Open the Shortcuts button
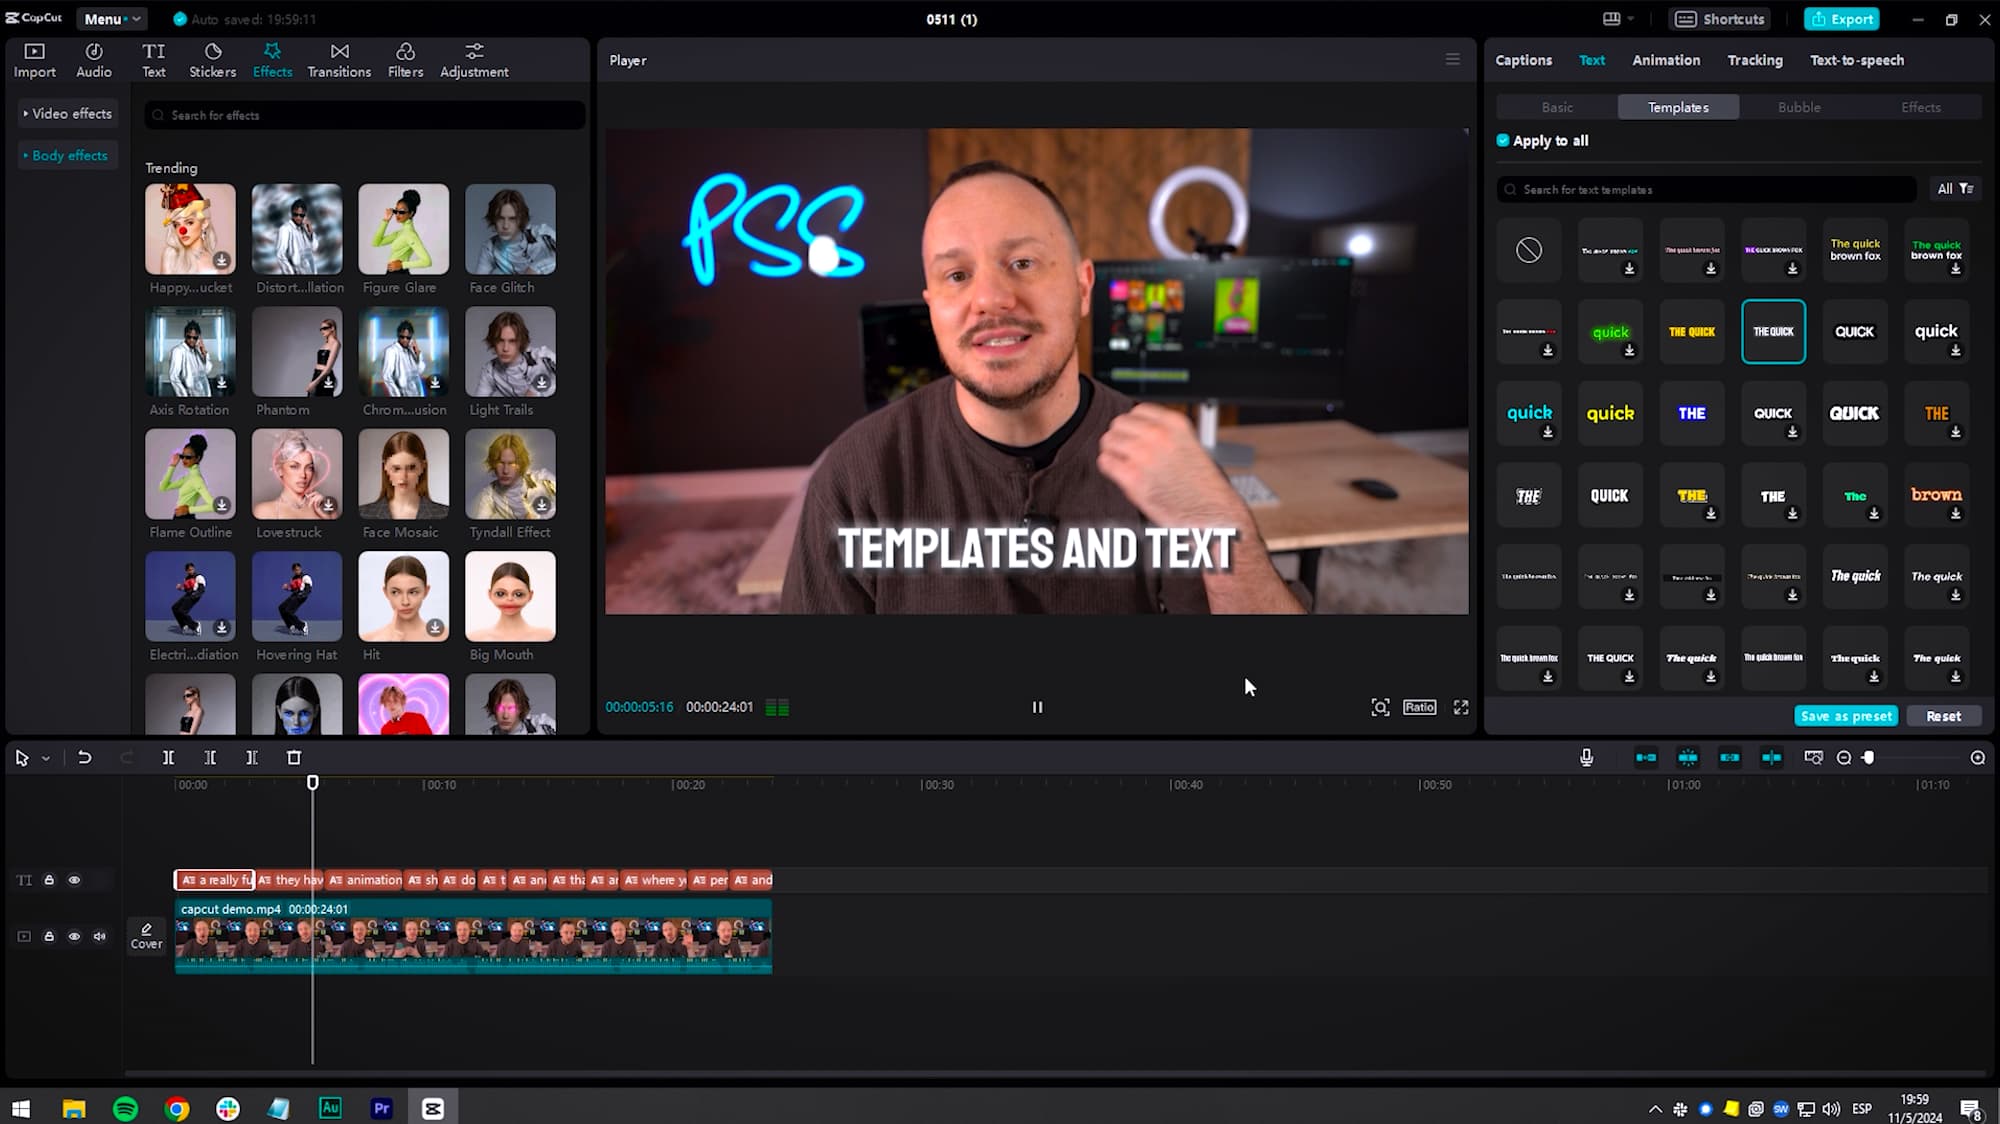The image size is (2000, 1124). point(1721,19)
